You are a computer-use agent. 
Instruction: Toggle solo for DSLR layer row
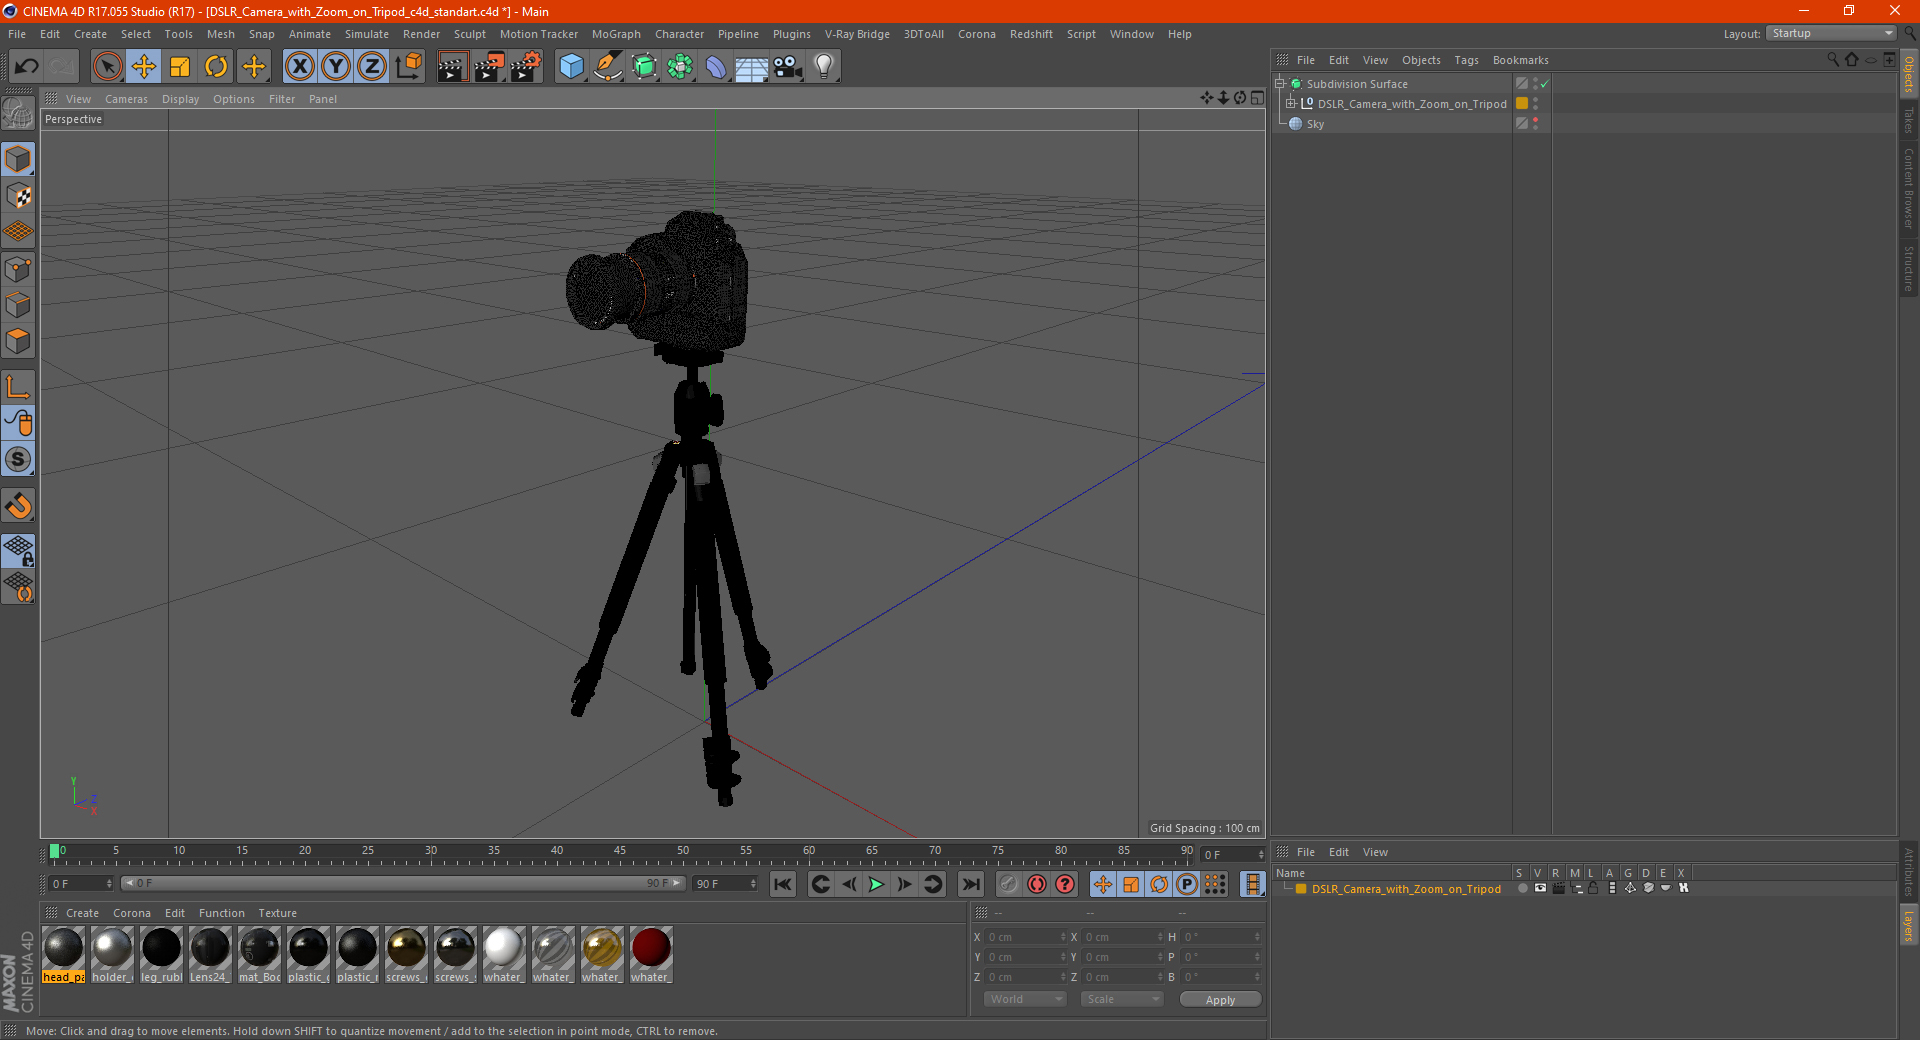[x=1522, y=888]
